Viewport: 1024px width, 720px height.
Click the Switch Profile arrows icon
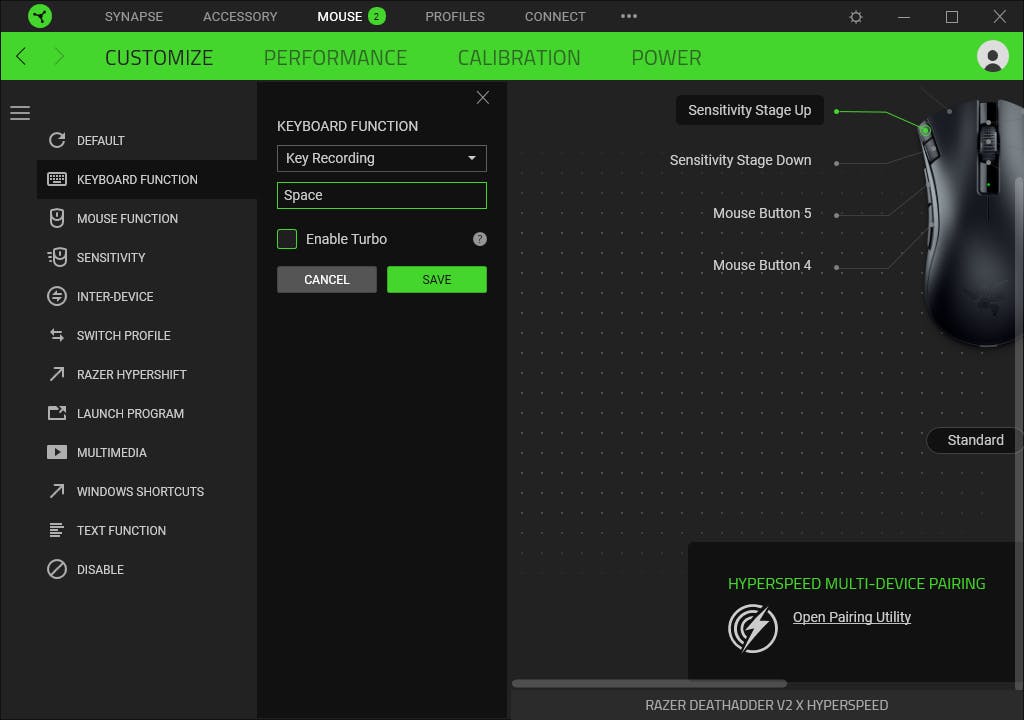click(57, 335)
